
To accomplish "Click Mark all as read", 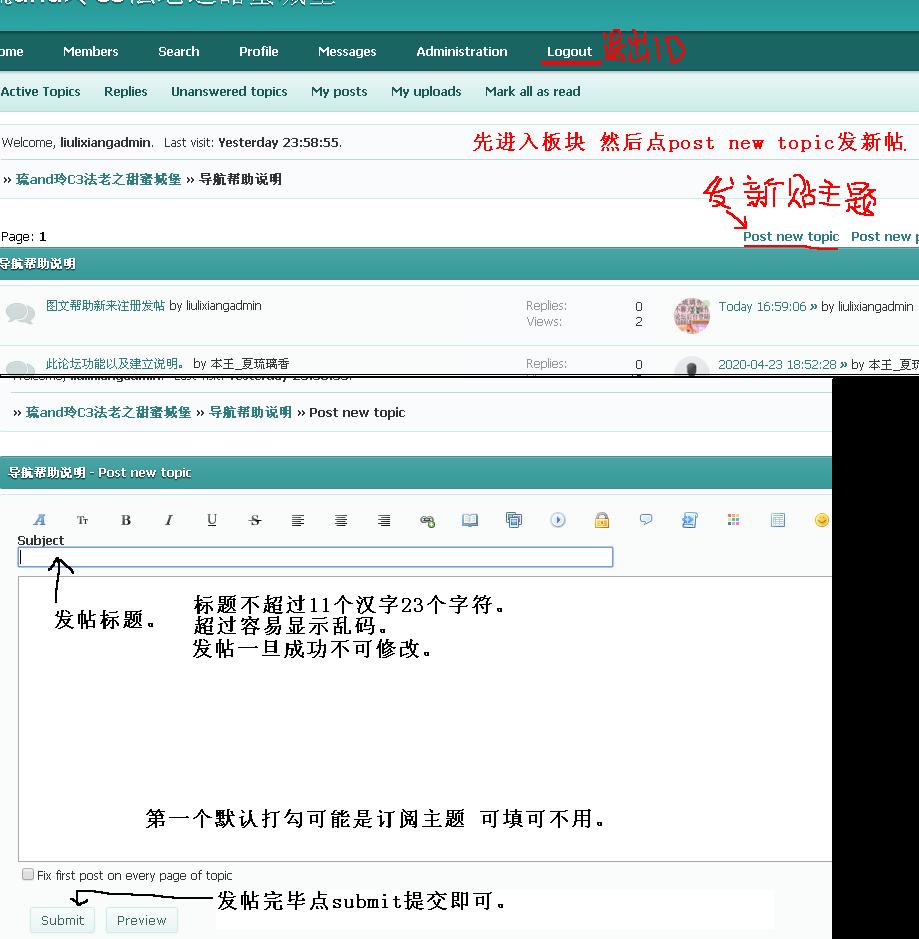I will pyautogui.click(x=532, y=92).
